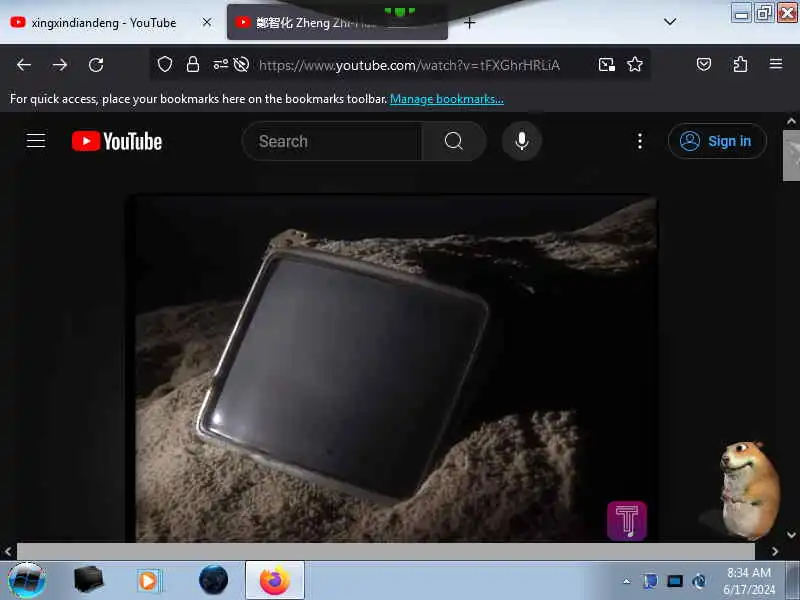Click the video player to pause

point(391,367)
